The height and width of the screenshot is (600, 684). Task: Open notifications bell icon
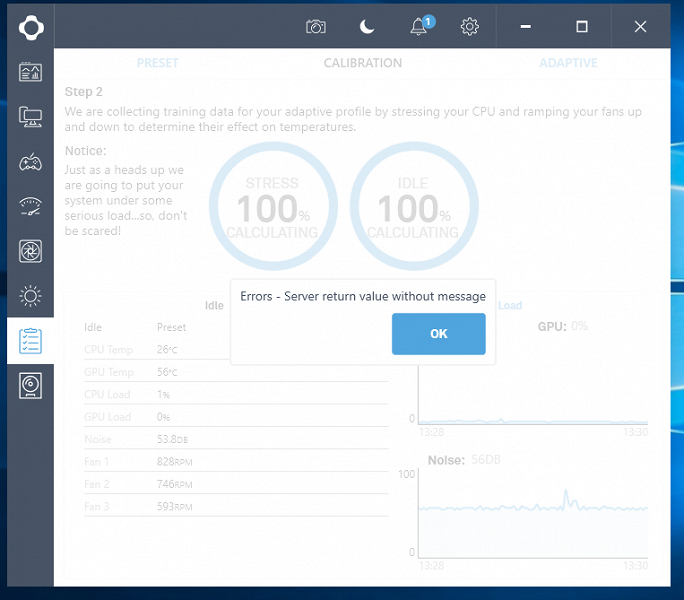[419, 26]
